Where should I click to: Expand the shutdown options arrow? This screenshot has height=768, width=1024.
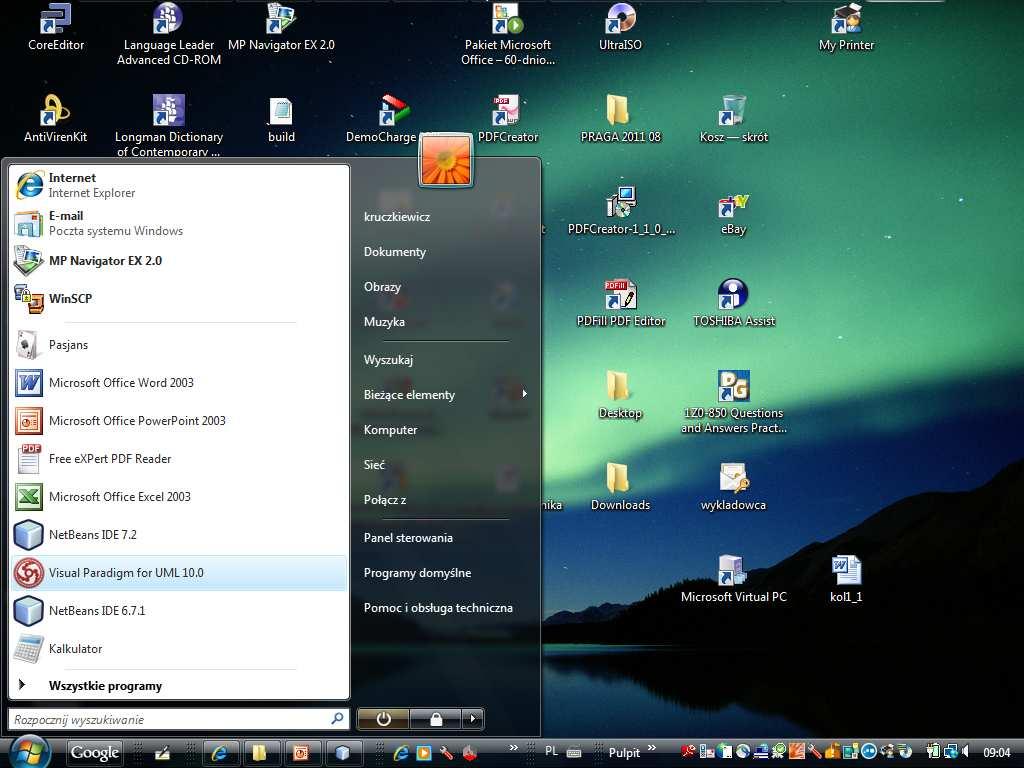tap(473, 719)
